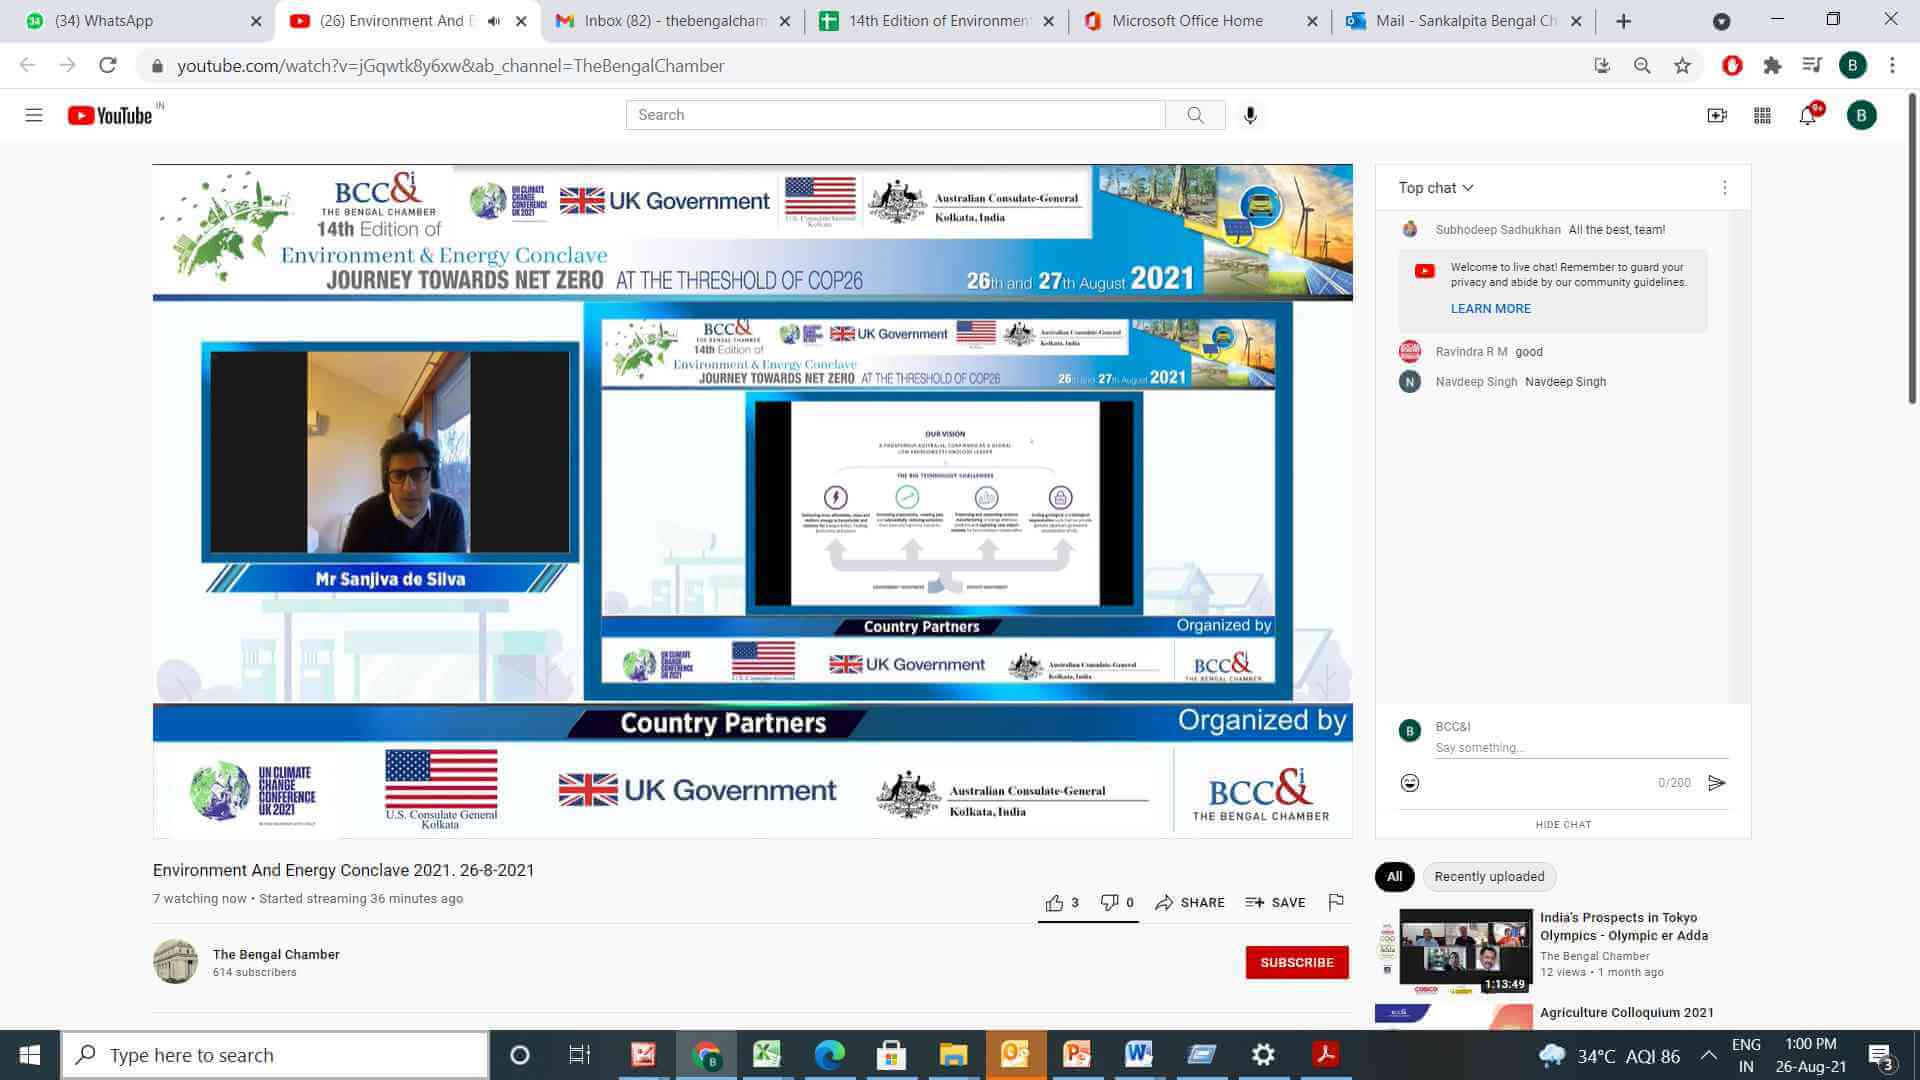Click the Opera extension icon in toolbar
The width and height of the screenshot is (1920, 1080).
point(1733,66)
